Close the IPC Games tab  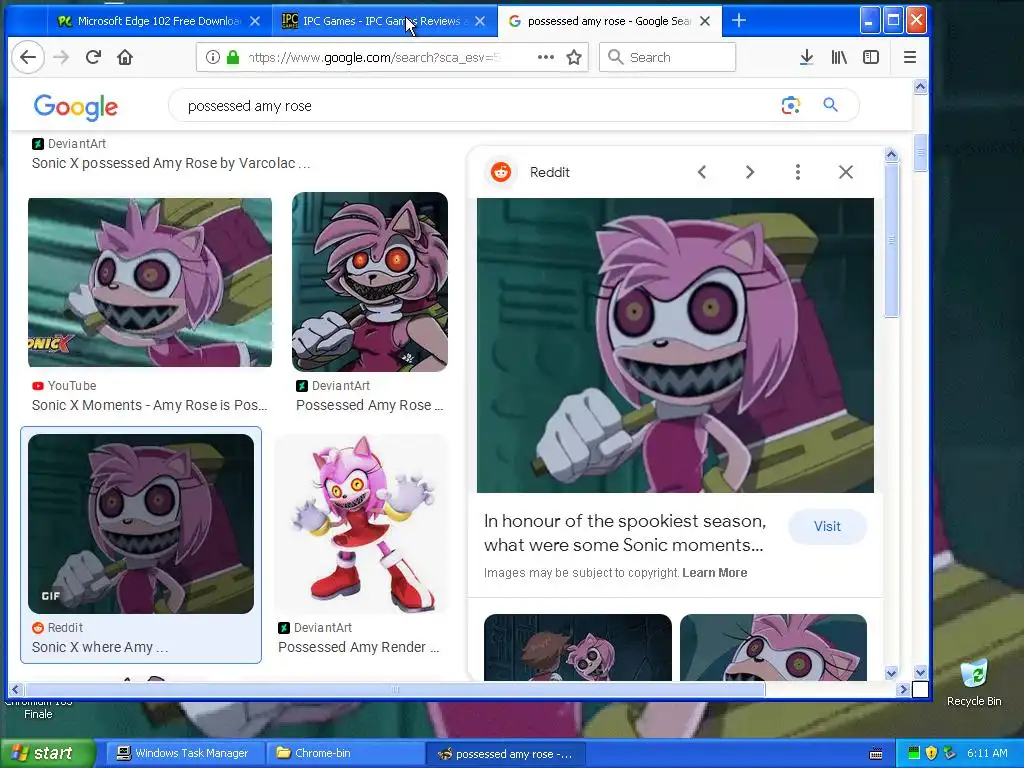(x=480, y=21)
